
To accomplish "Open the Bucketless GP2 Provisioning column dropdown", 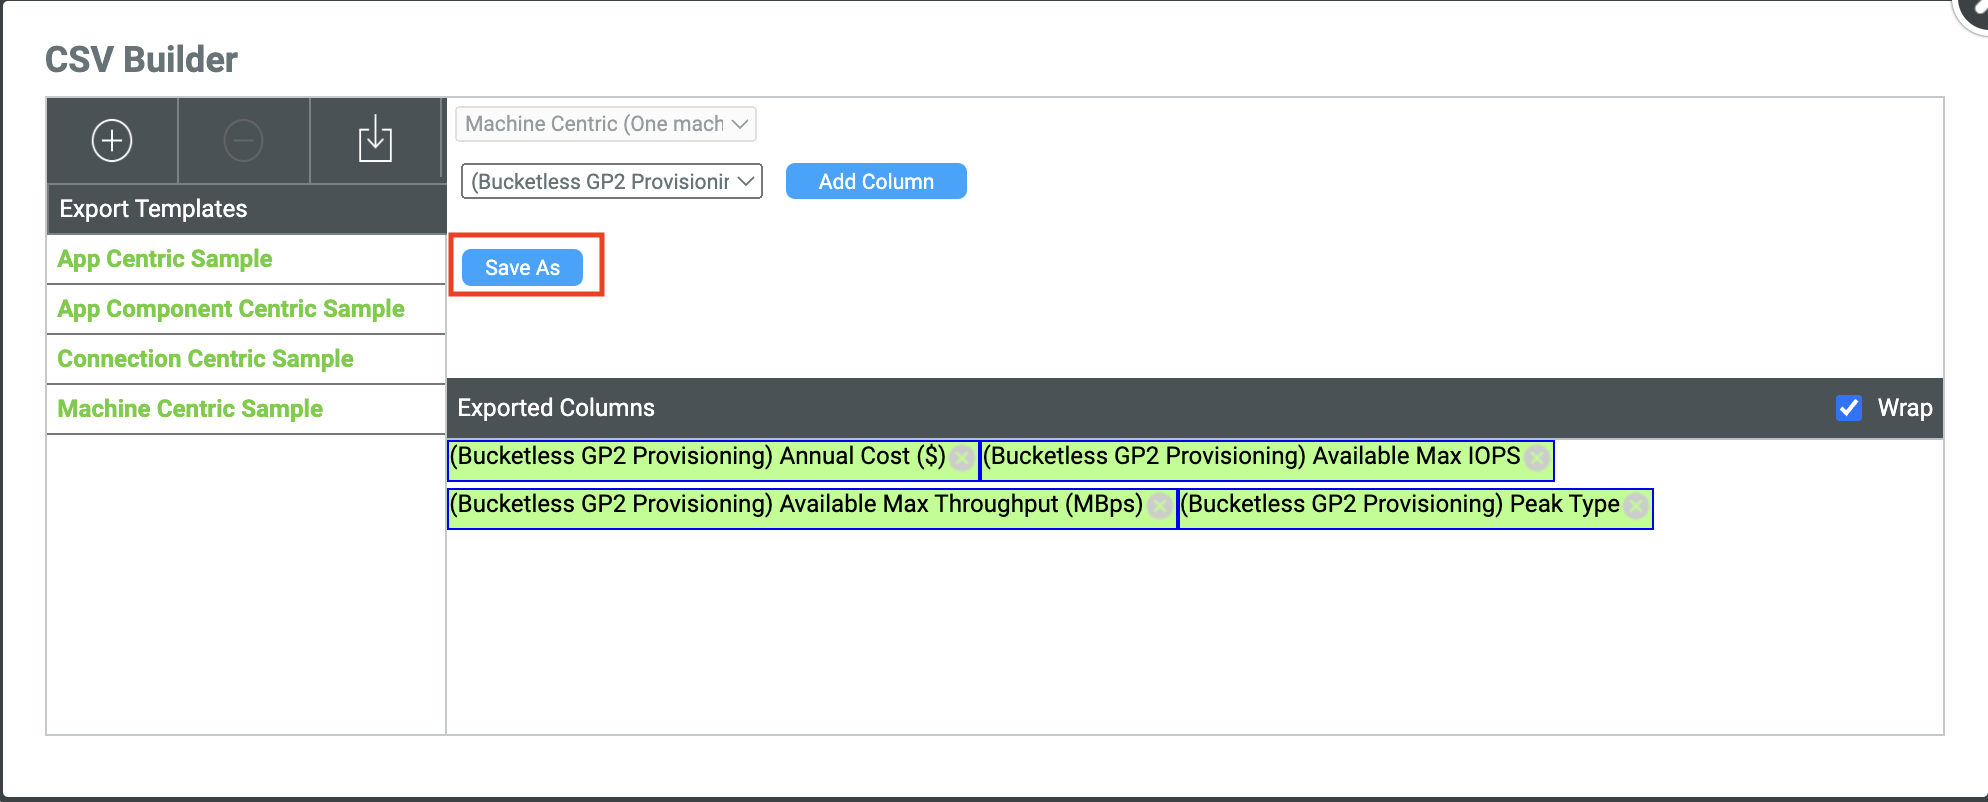I will [611, 182].
